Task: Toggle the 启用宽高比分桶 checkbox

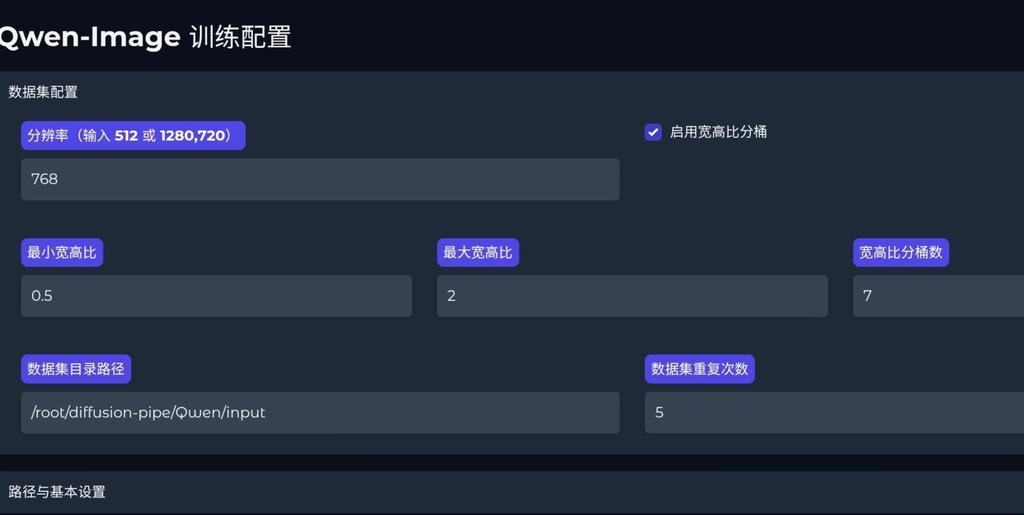Action: point(653,132)
